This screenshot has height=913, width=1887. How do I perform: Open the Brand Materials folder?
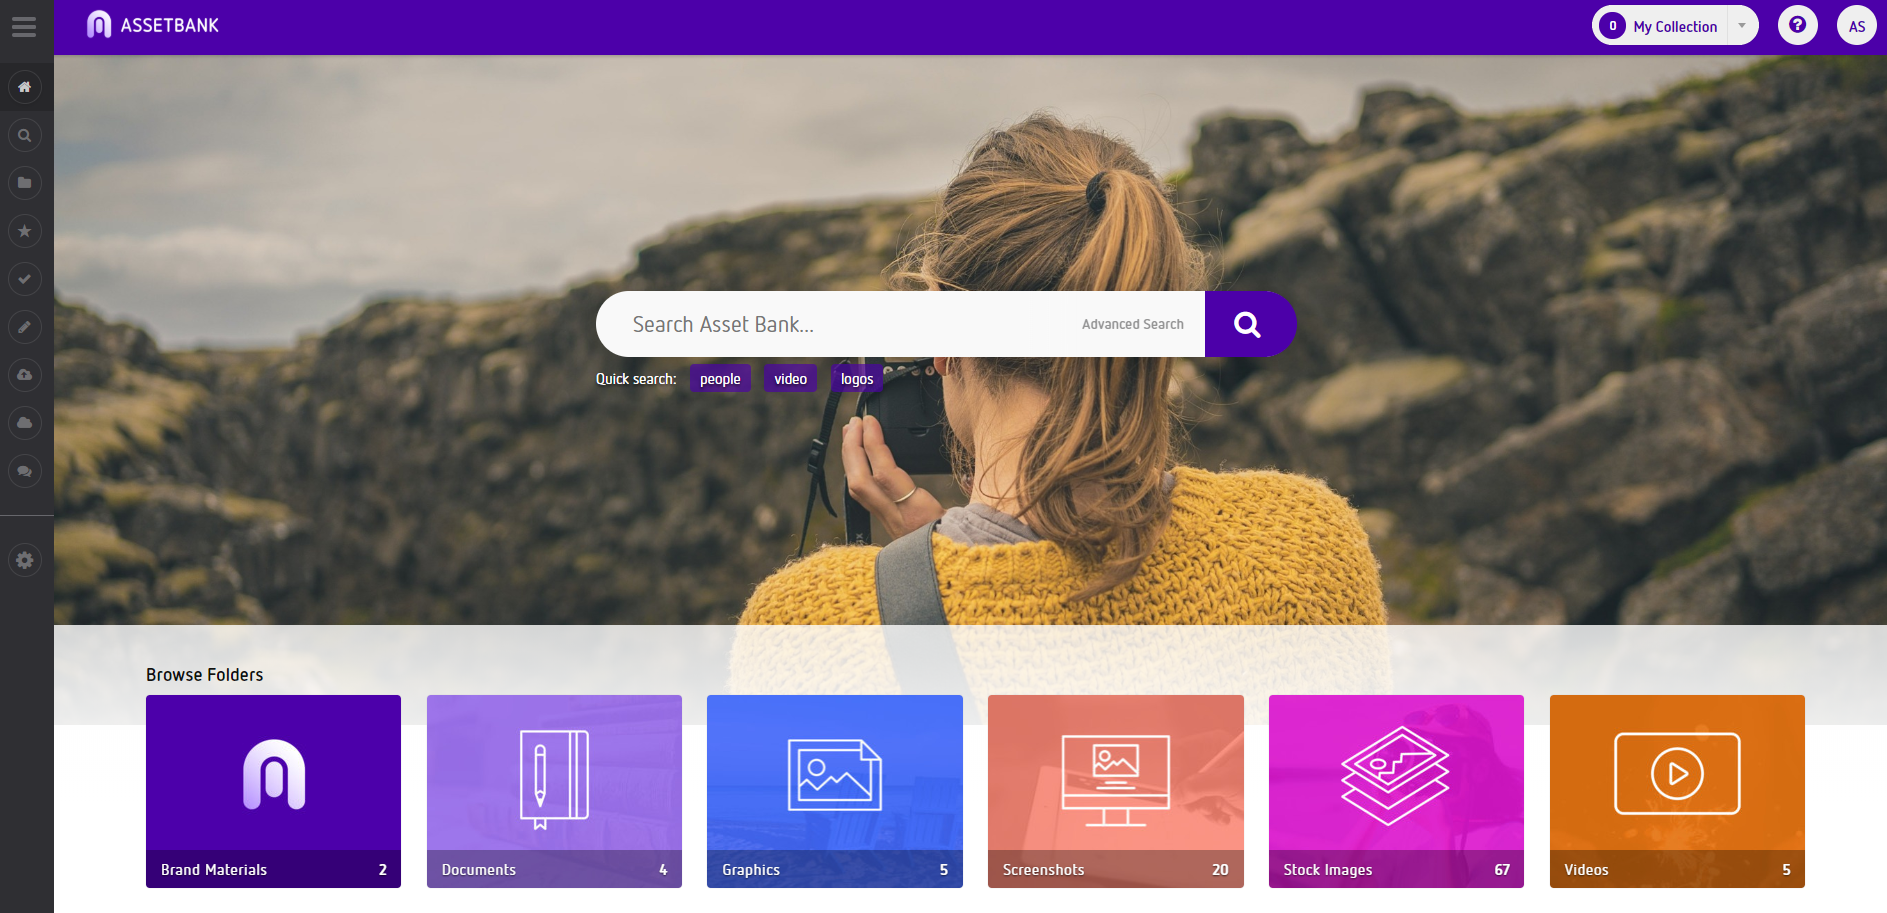273,791
